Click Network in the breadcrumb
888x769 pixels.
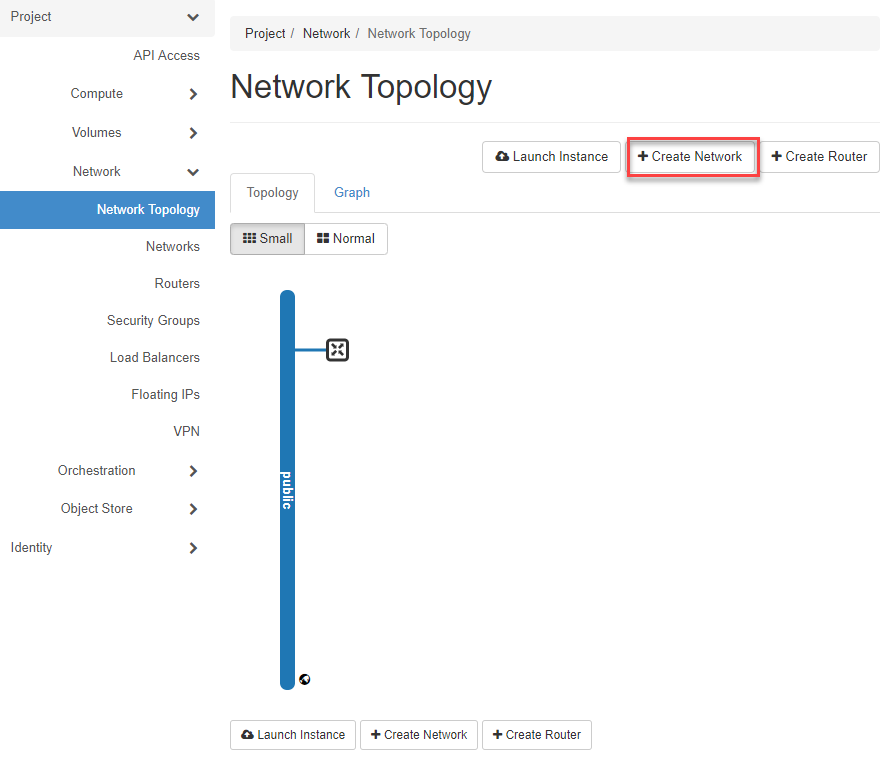point(326,34)
